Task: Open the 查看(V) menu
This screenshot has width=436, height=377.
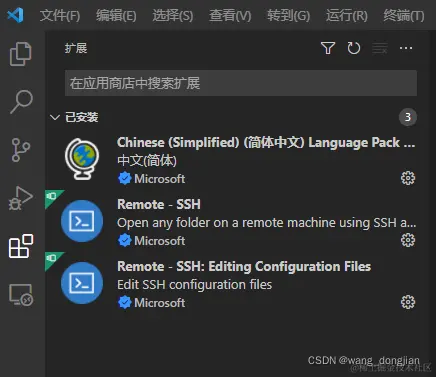Action: click(x=230, y=15)
